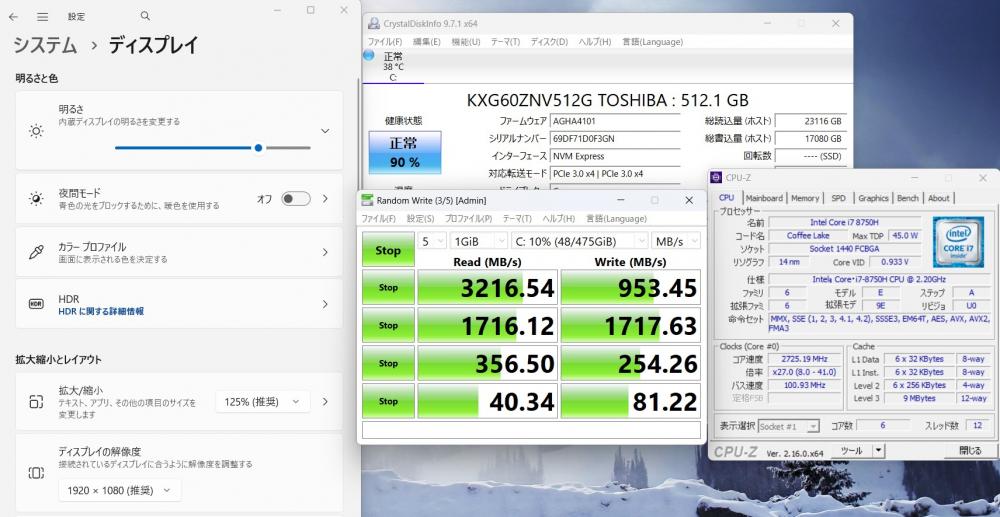Image resolution: width=1000 pixels, height=517 pixels.
Task: Go back using the Settings back arrow
Action: (13, 17)
